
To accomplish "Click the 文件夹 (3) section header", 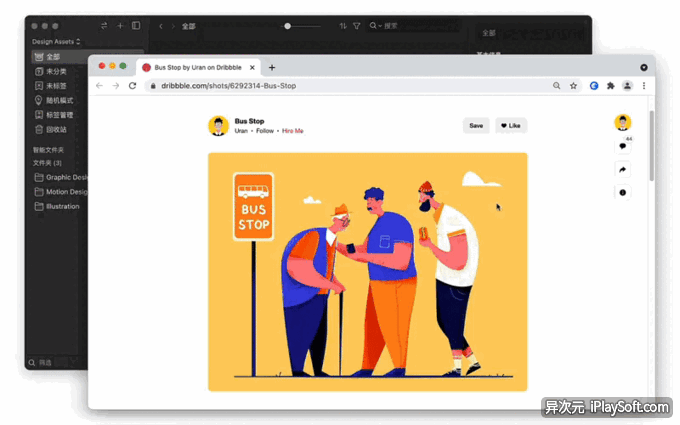I will point(47,163).
